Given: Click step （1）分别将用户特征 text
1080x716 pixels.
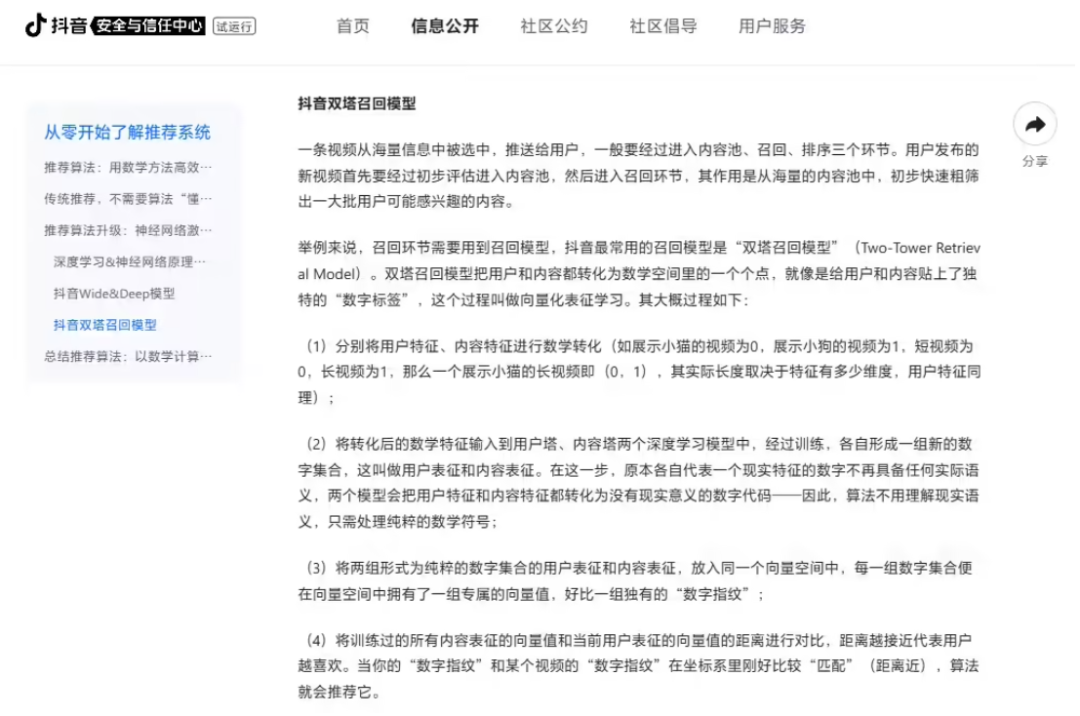Looking at the screenshot, I should coord(641,372).
